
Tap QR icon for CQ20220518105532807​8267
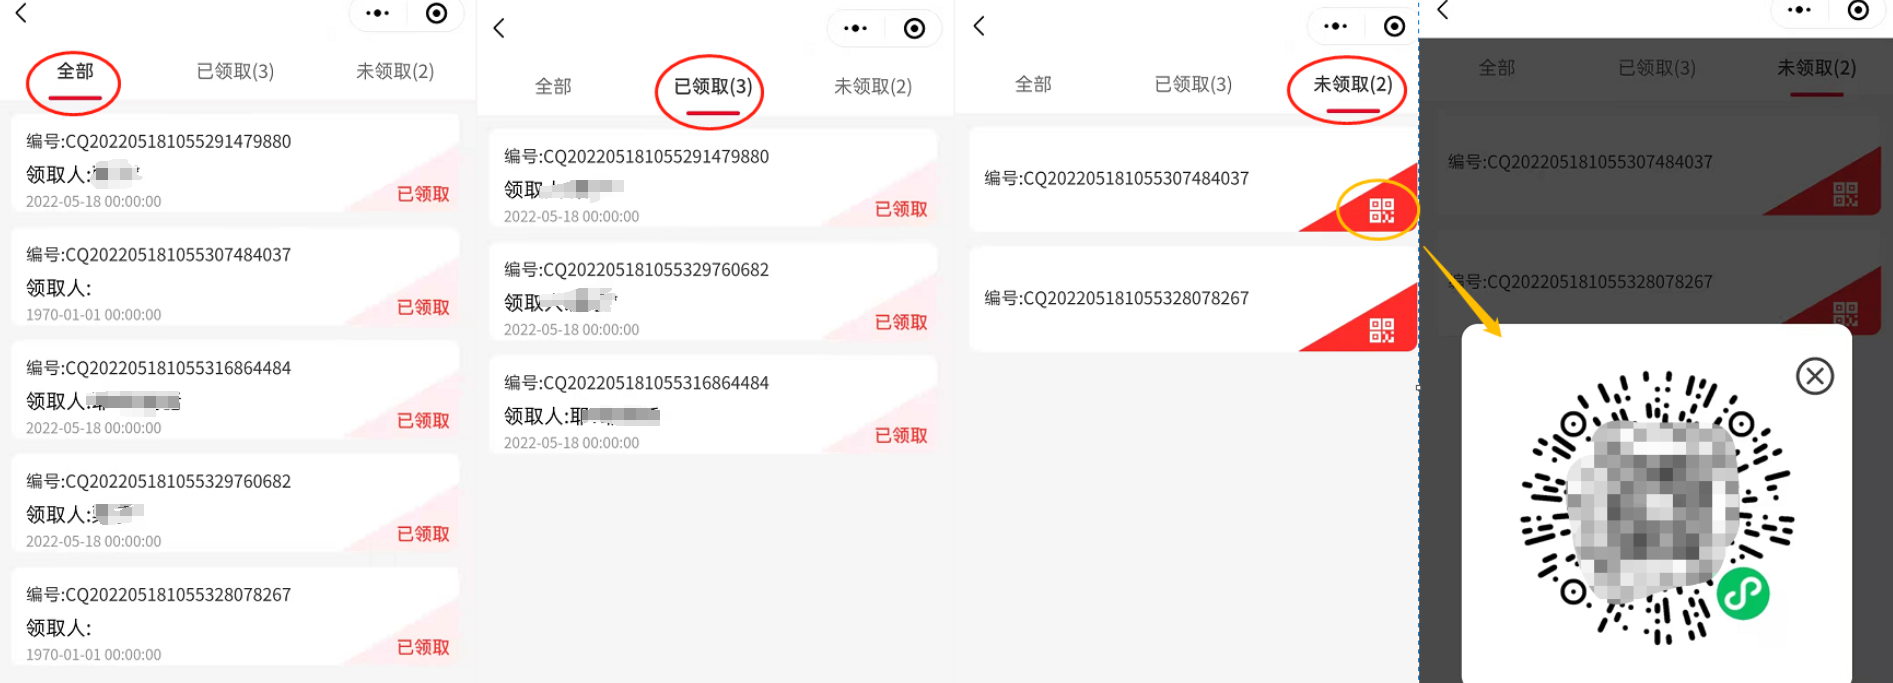[1381, 330]
